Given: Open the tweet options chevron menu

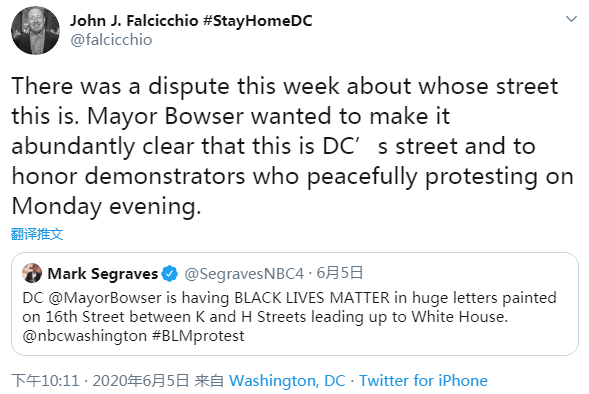Looking at the screenshot, I should pyautogui.click(x=571, y=19).
